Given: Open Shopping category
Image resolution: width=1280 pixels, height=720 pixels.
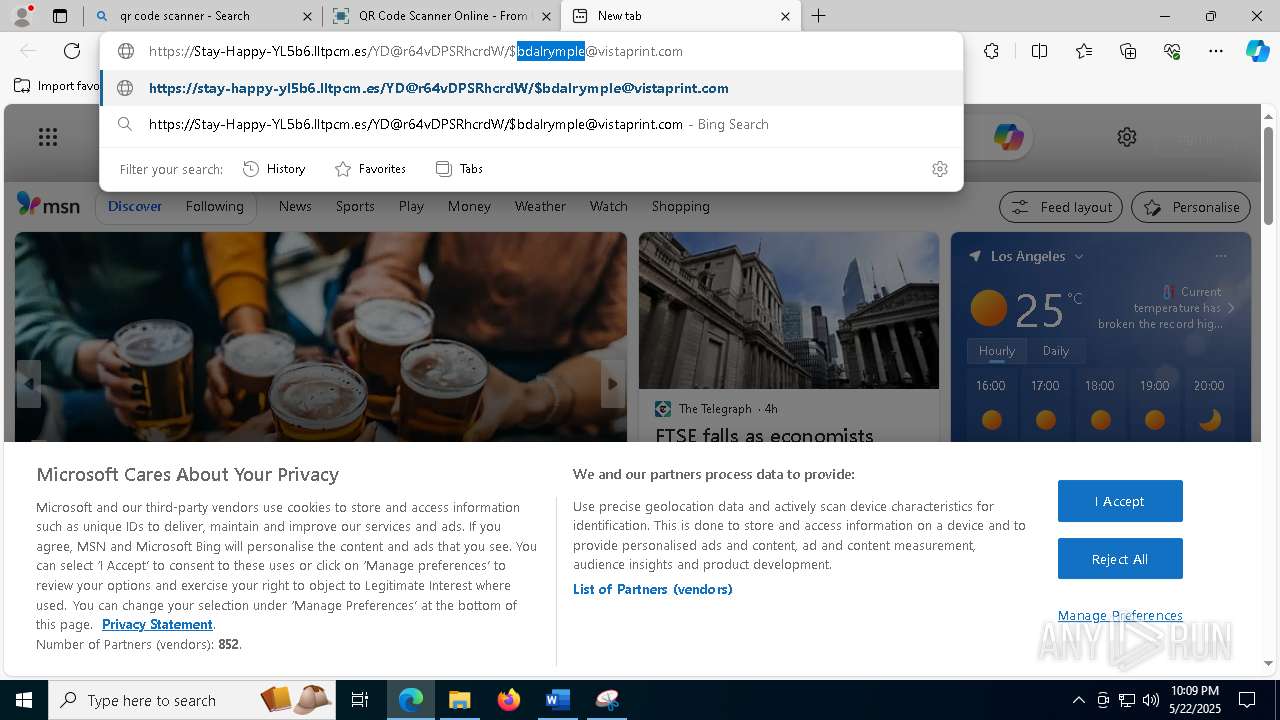Looking at the screenshot, I should 680,206.
